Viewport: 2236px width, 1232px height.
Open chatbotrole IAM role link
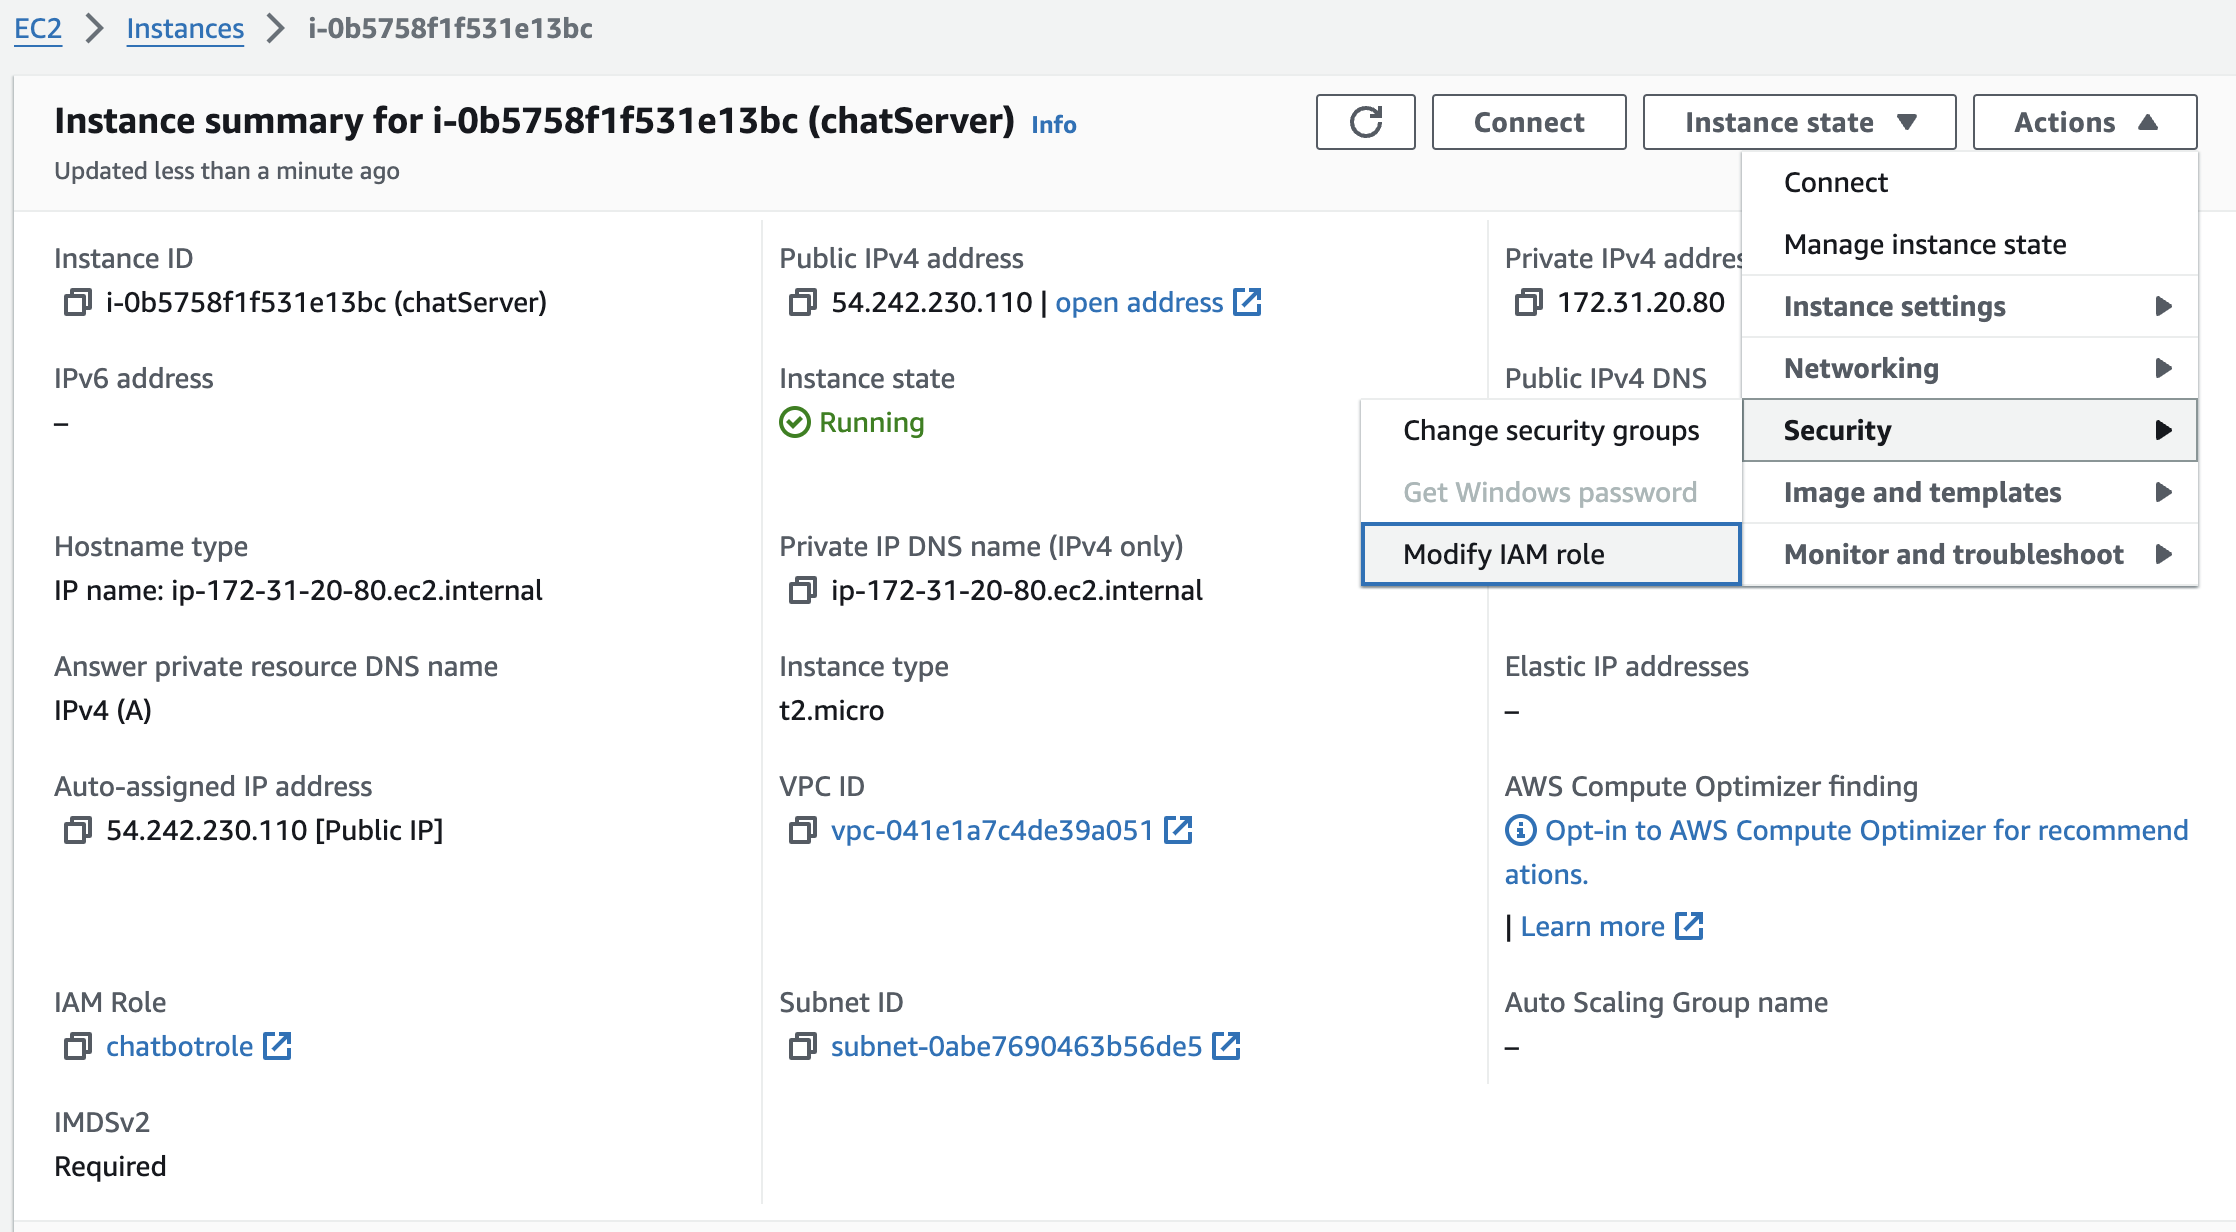pos(179,1046)
